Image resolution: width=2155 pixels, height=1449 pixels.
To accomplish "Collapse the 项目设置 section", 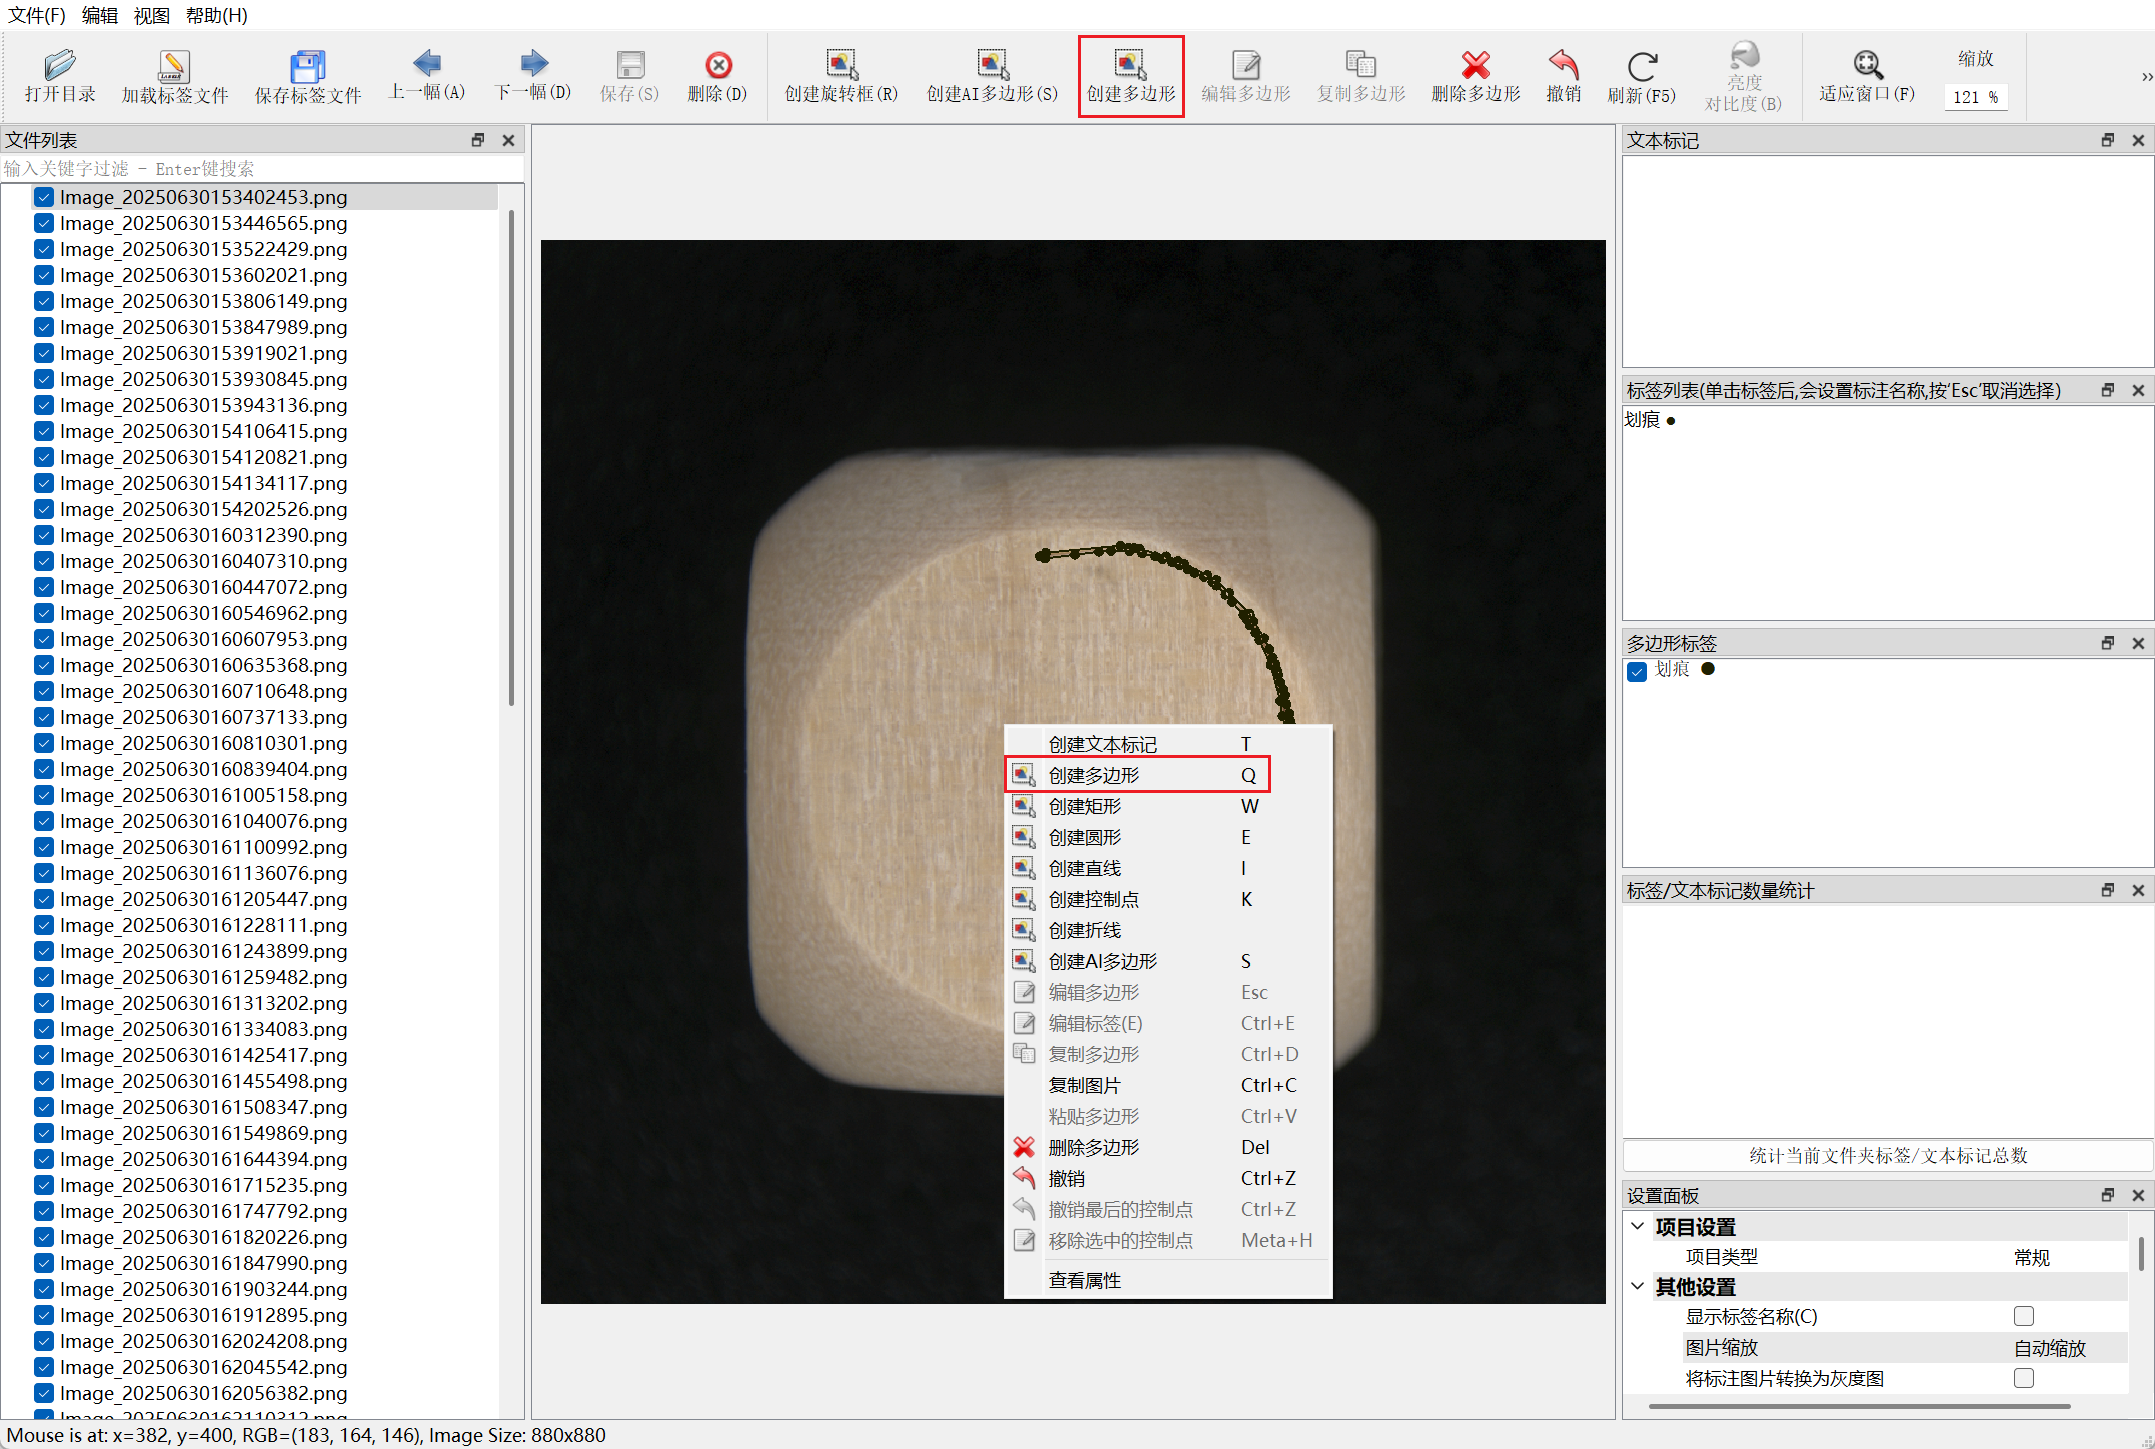I will pos(1637,1226).
